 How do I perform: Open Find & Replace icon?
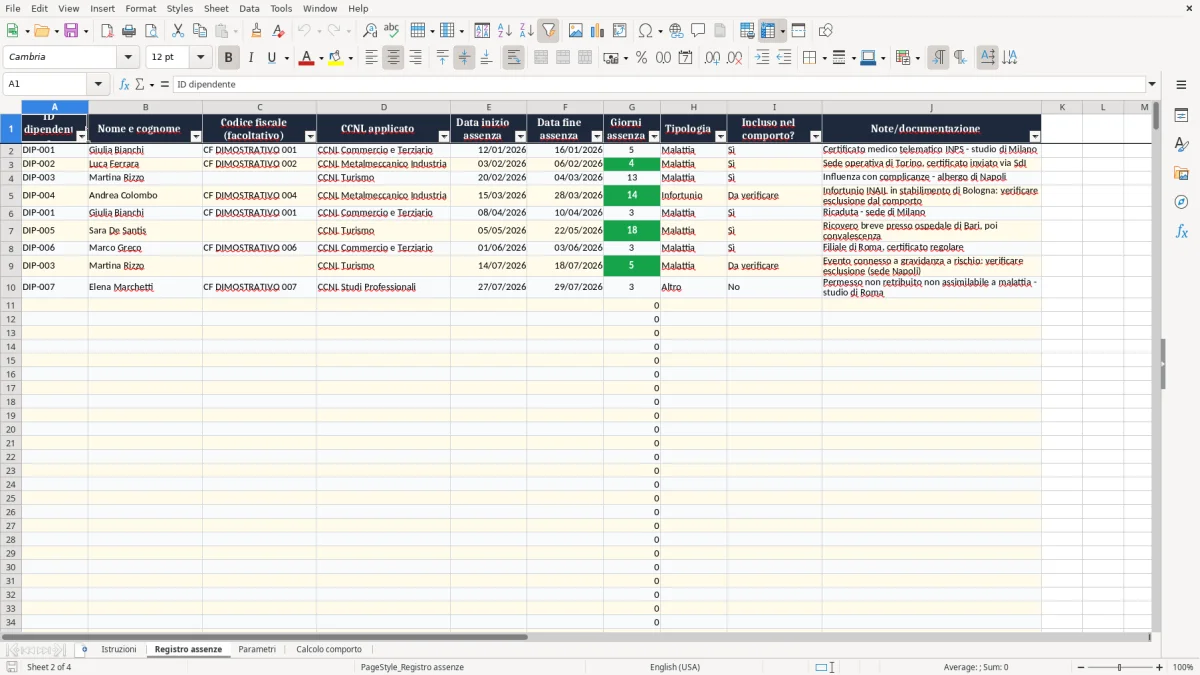coord(370,31)
